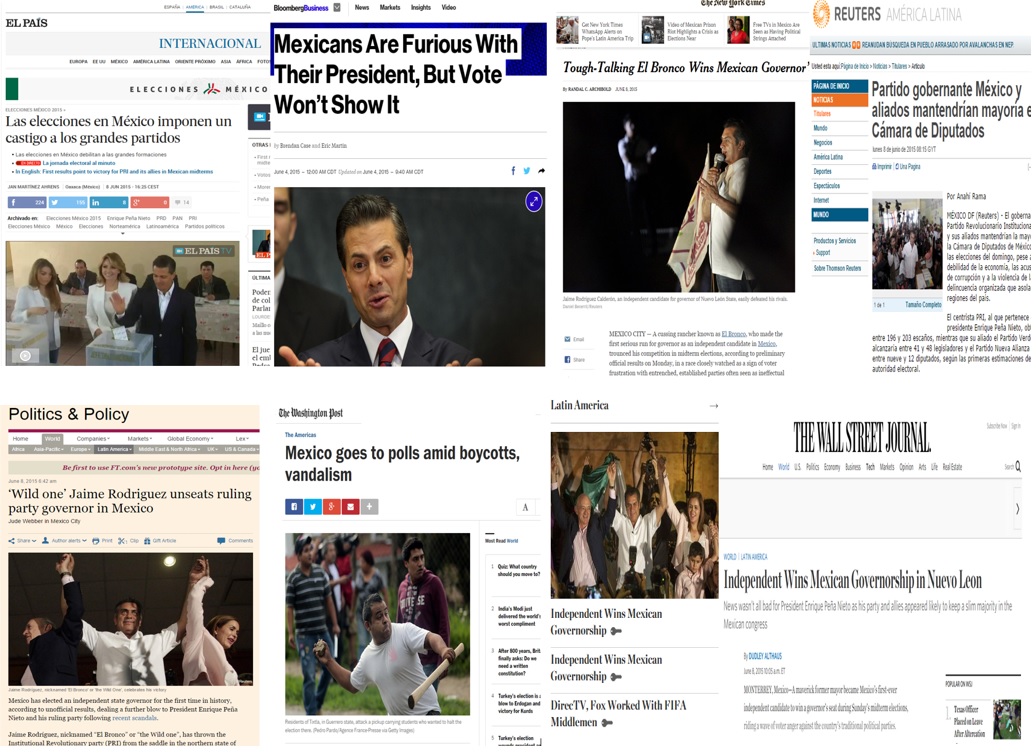This screenshot has width=1036, height=755.
Task: Open Bloomberg Insights menu
Action: click(421, 7)
